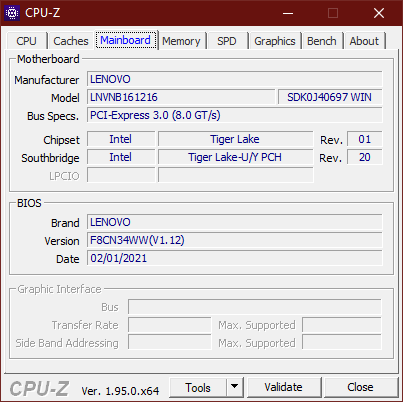Click the BIOS Brand field LENOVO
The image size is (403, 402).
click(x=235, y=222)
